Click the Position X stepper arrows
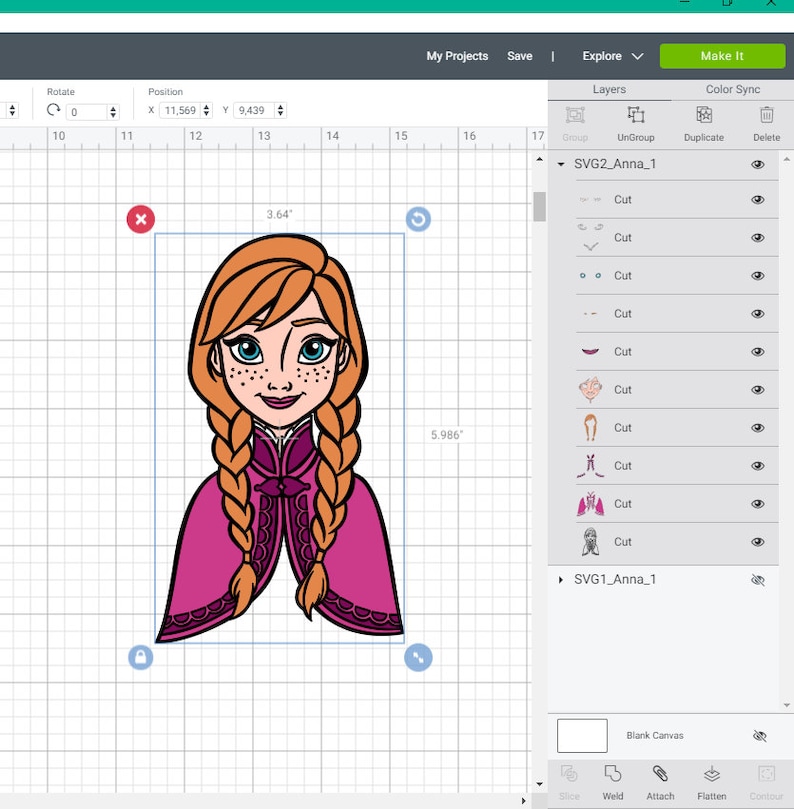This screenshot has height=809, width=794. (x=206, y=110)
